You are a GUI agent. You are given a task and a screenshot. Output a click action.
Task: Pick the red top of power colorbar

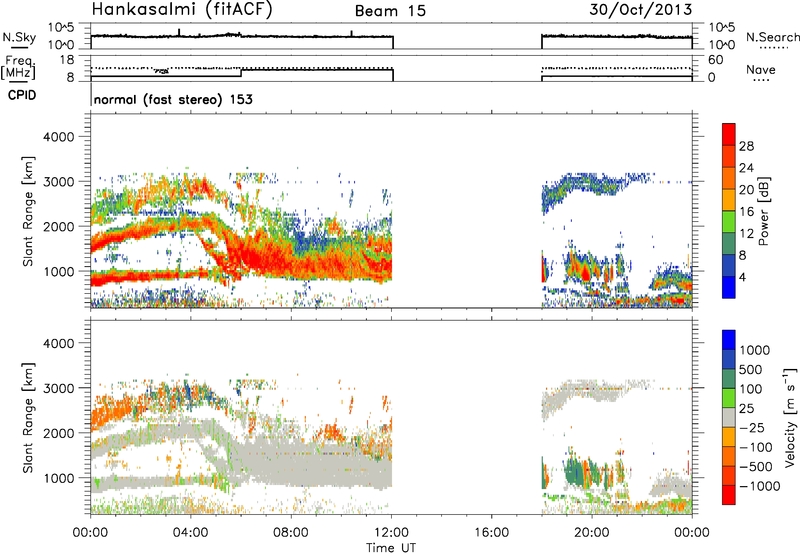coord(729,134)
